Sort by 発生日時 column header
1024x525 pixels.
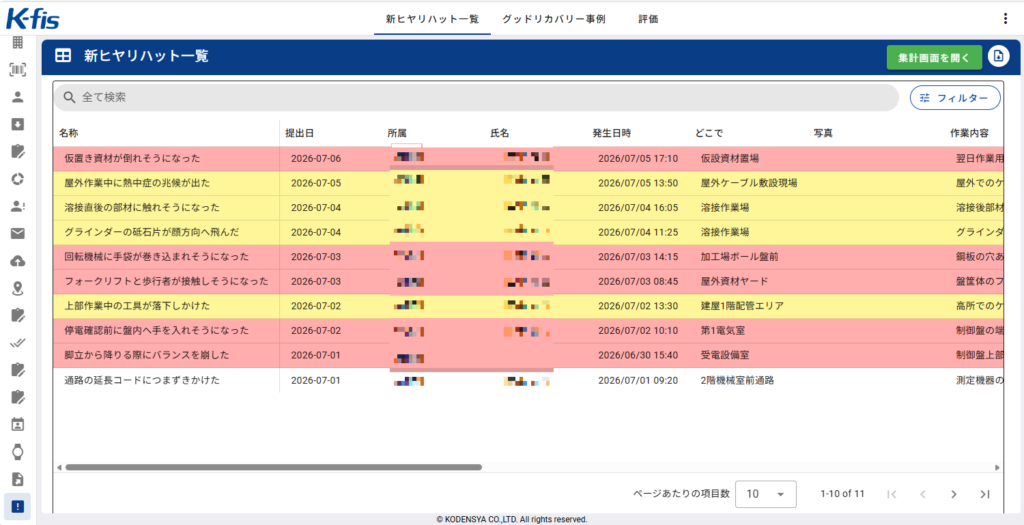[612, 133]
